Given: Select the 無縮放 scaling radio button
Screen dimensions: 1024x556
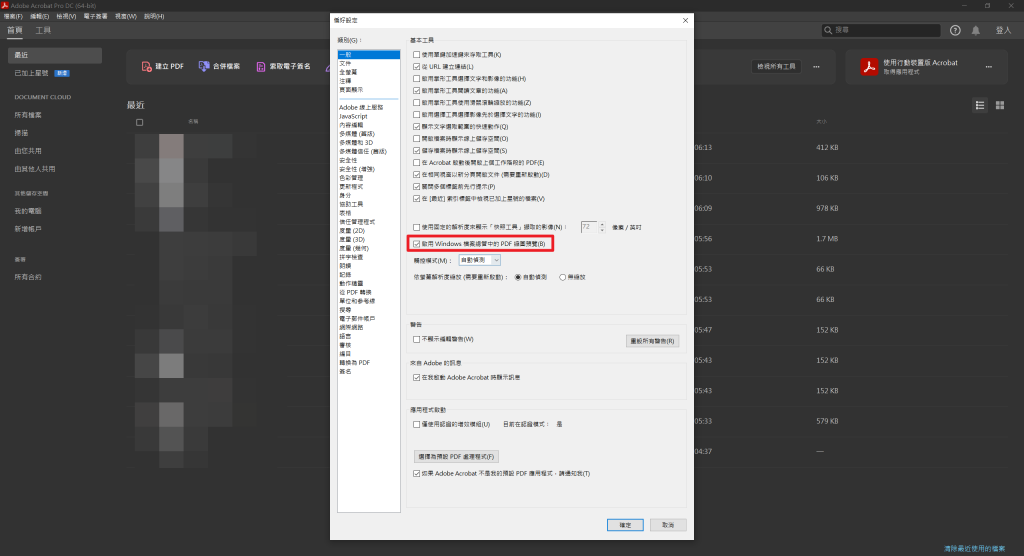Looking at the screenshot, I should point(562,278).
